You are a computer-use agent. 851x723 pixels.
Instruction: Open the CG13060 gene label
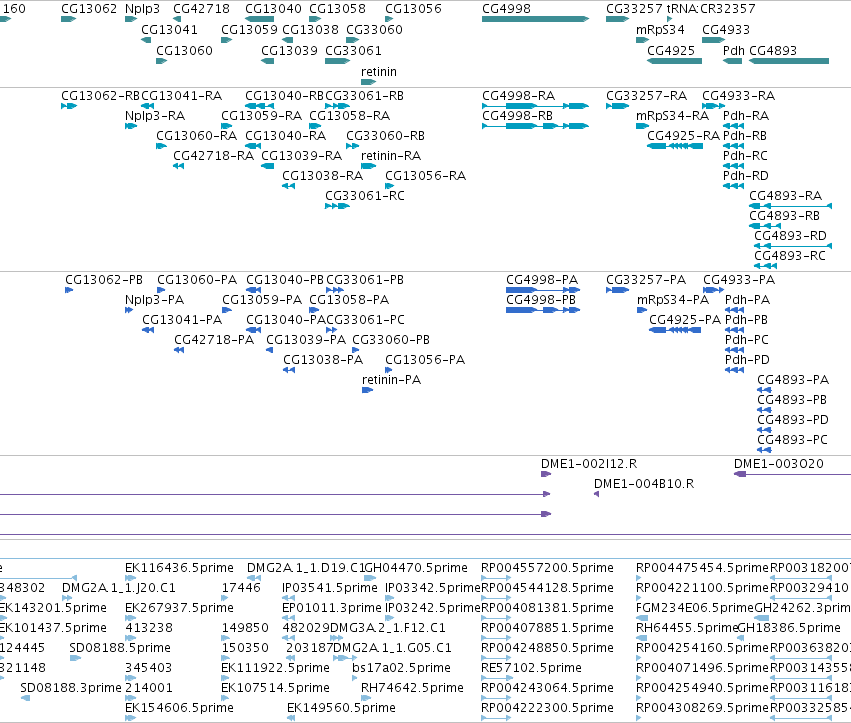click(x=185, y=50)
